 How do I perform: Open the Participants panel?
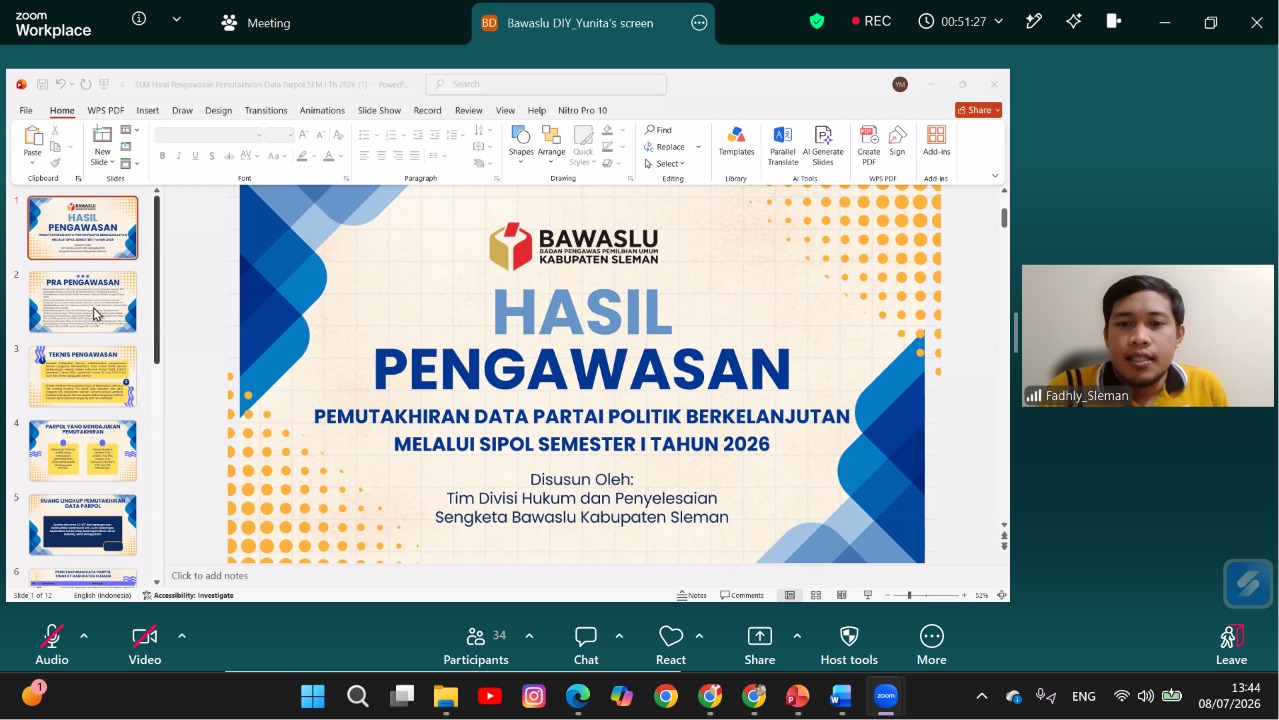[x=476, y=645]
